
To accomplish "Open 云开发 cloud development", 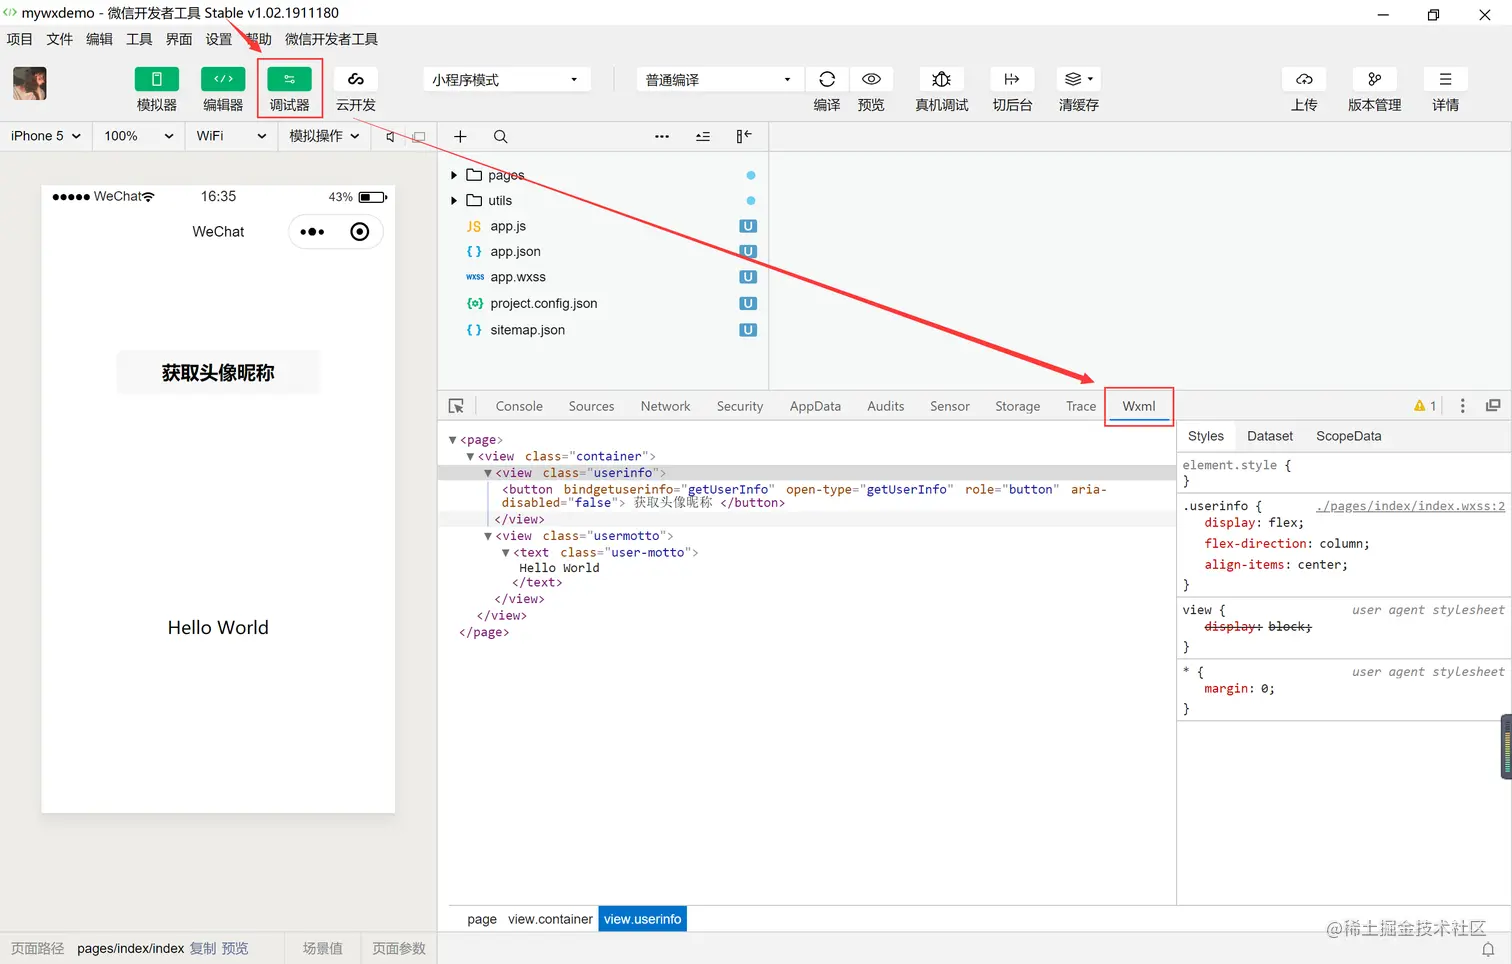I will (x=355, y=80).
